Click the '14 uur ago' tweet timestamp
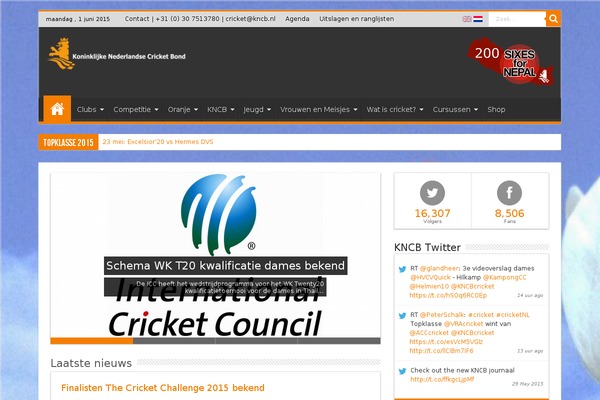Image resolution: width=600 pixels, height=400 pixels. (x=530, y=295)
